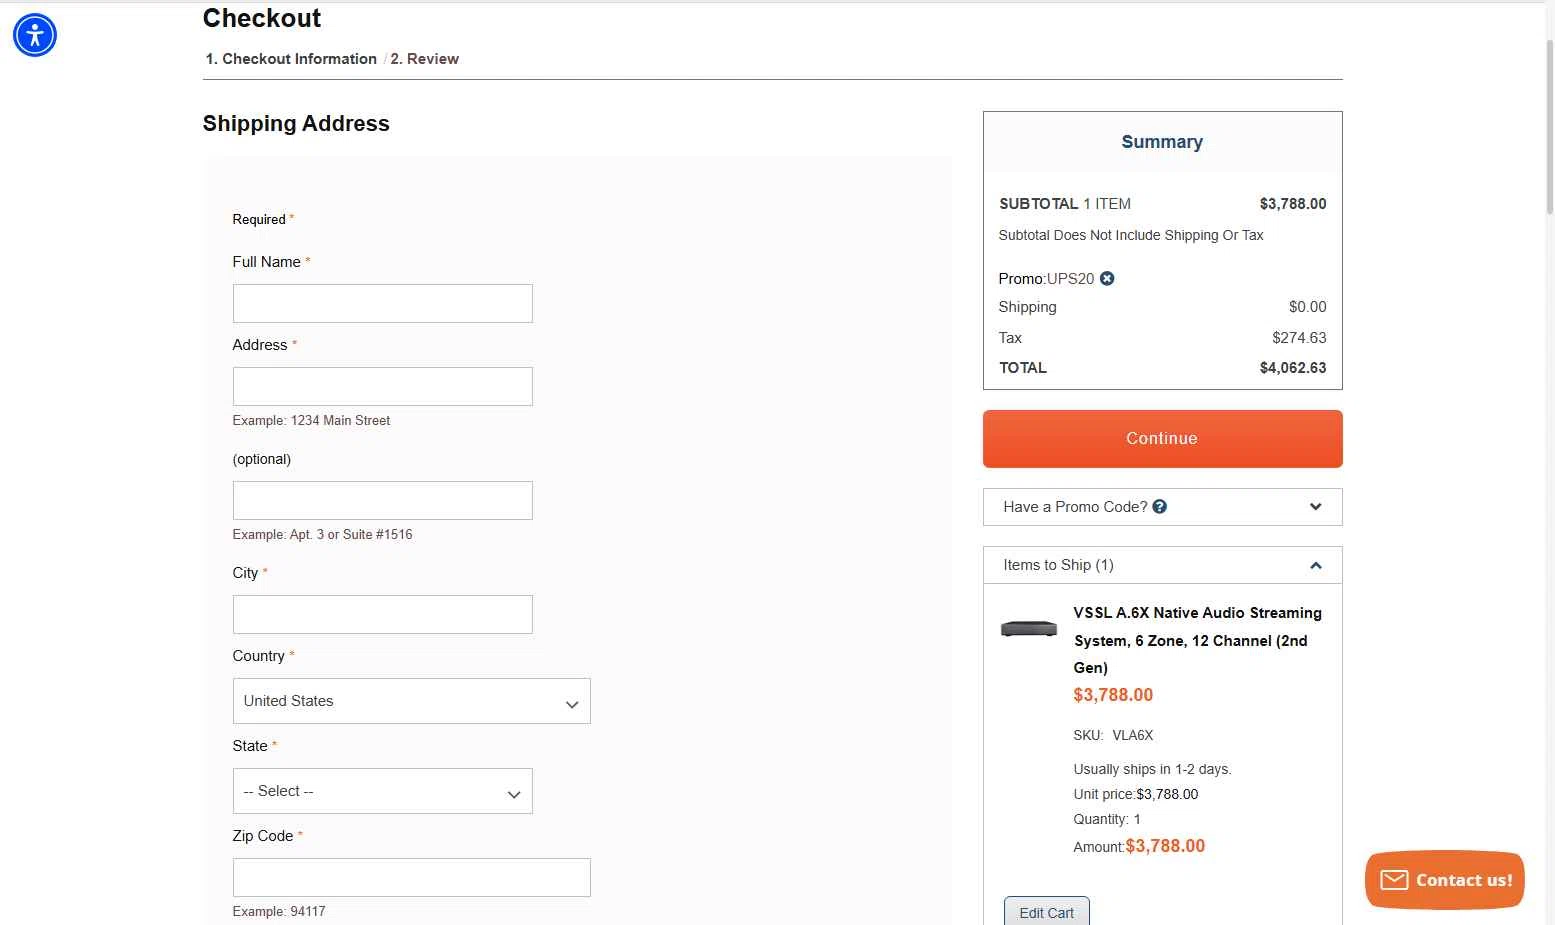The width and height of the screenshot is (1555, 925).
Task: Click the Edit Cart button
Action: 1046,911
